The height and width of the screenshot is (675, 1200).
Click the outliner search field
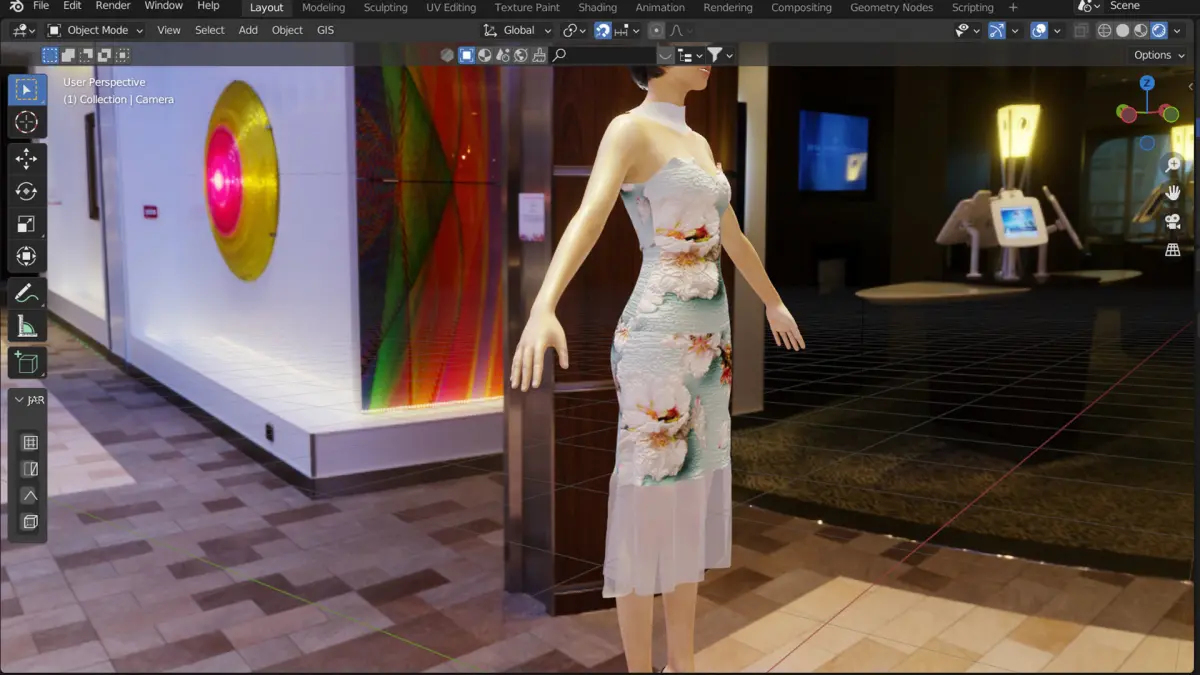pyautogui.click(x=605, y=55)
